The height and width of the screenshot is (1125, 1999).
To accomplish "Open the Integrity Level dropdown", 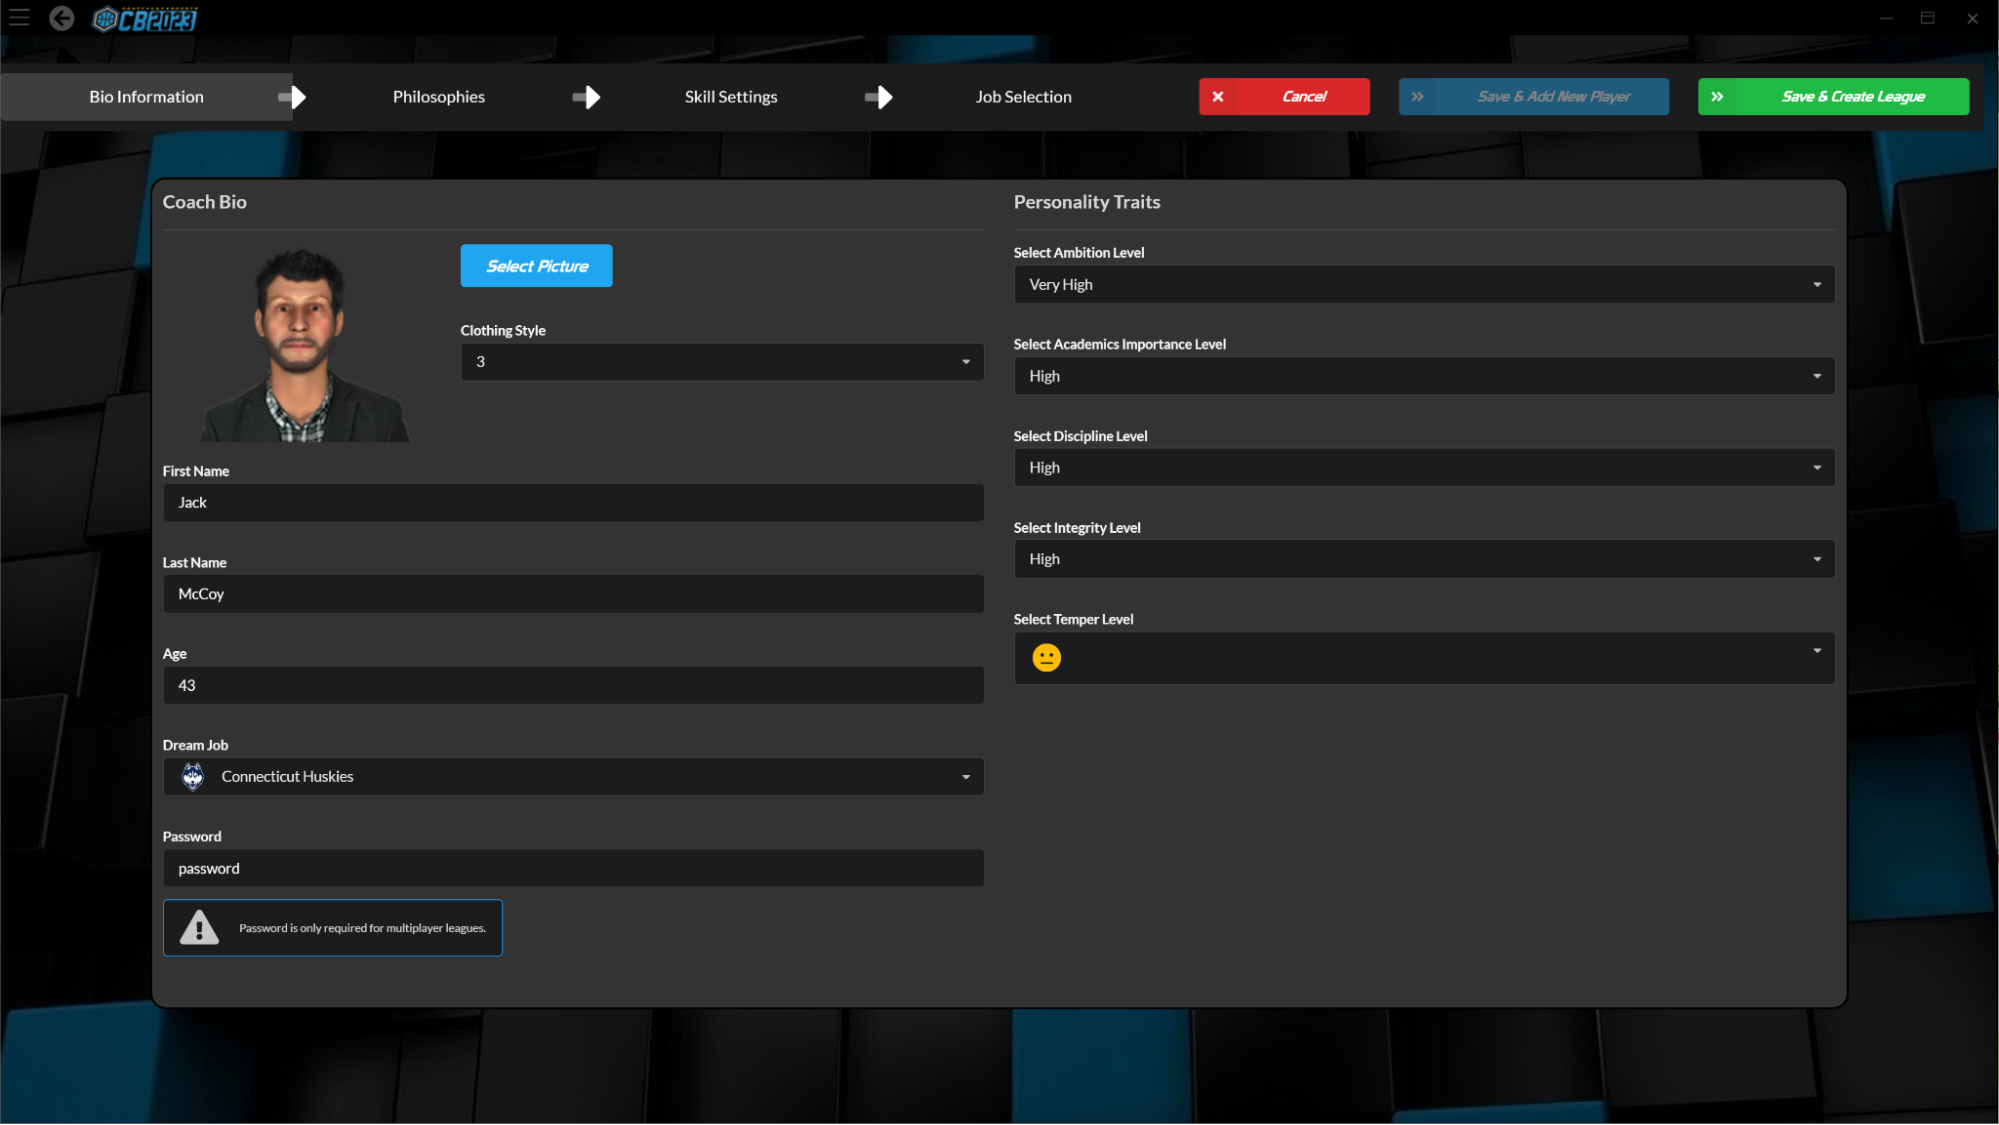I will (1424, 559).
